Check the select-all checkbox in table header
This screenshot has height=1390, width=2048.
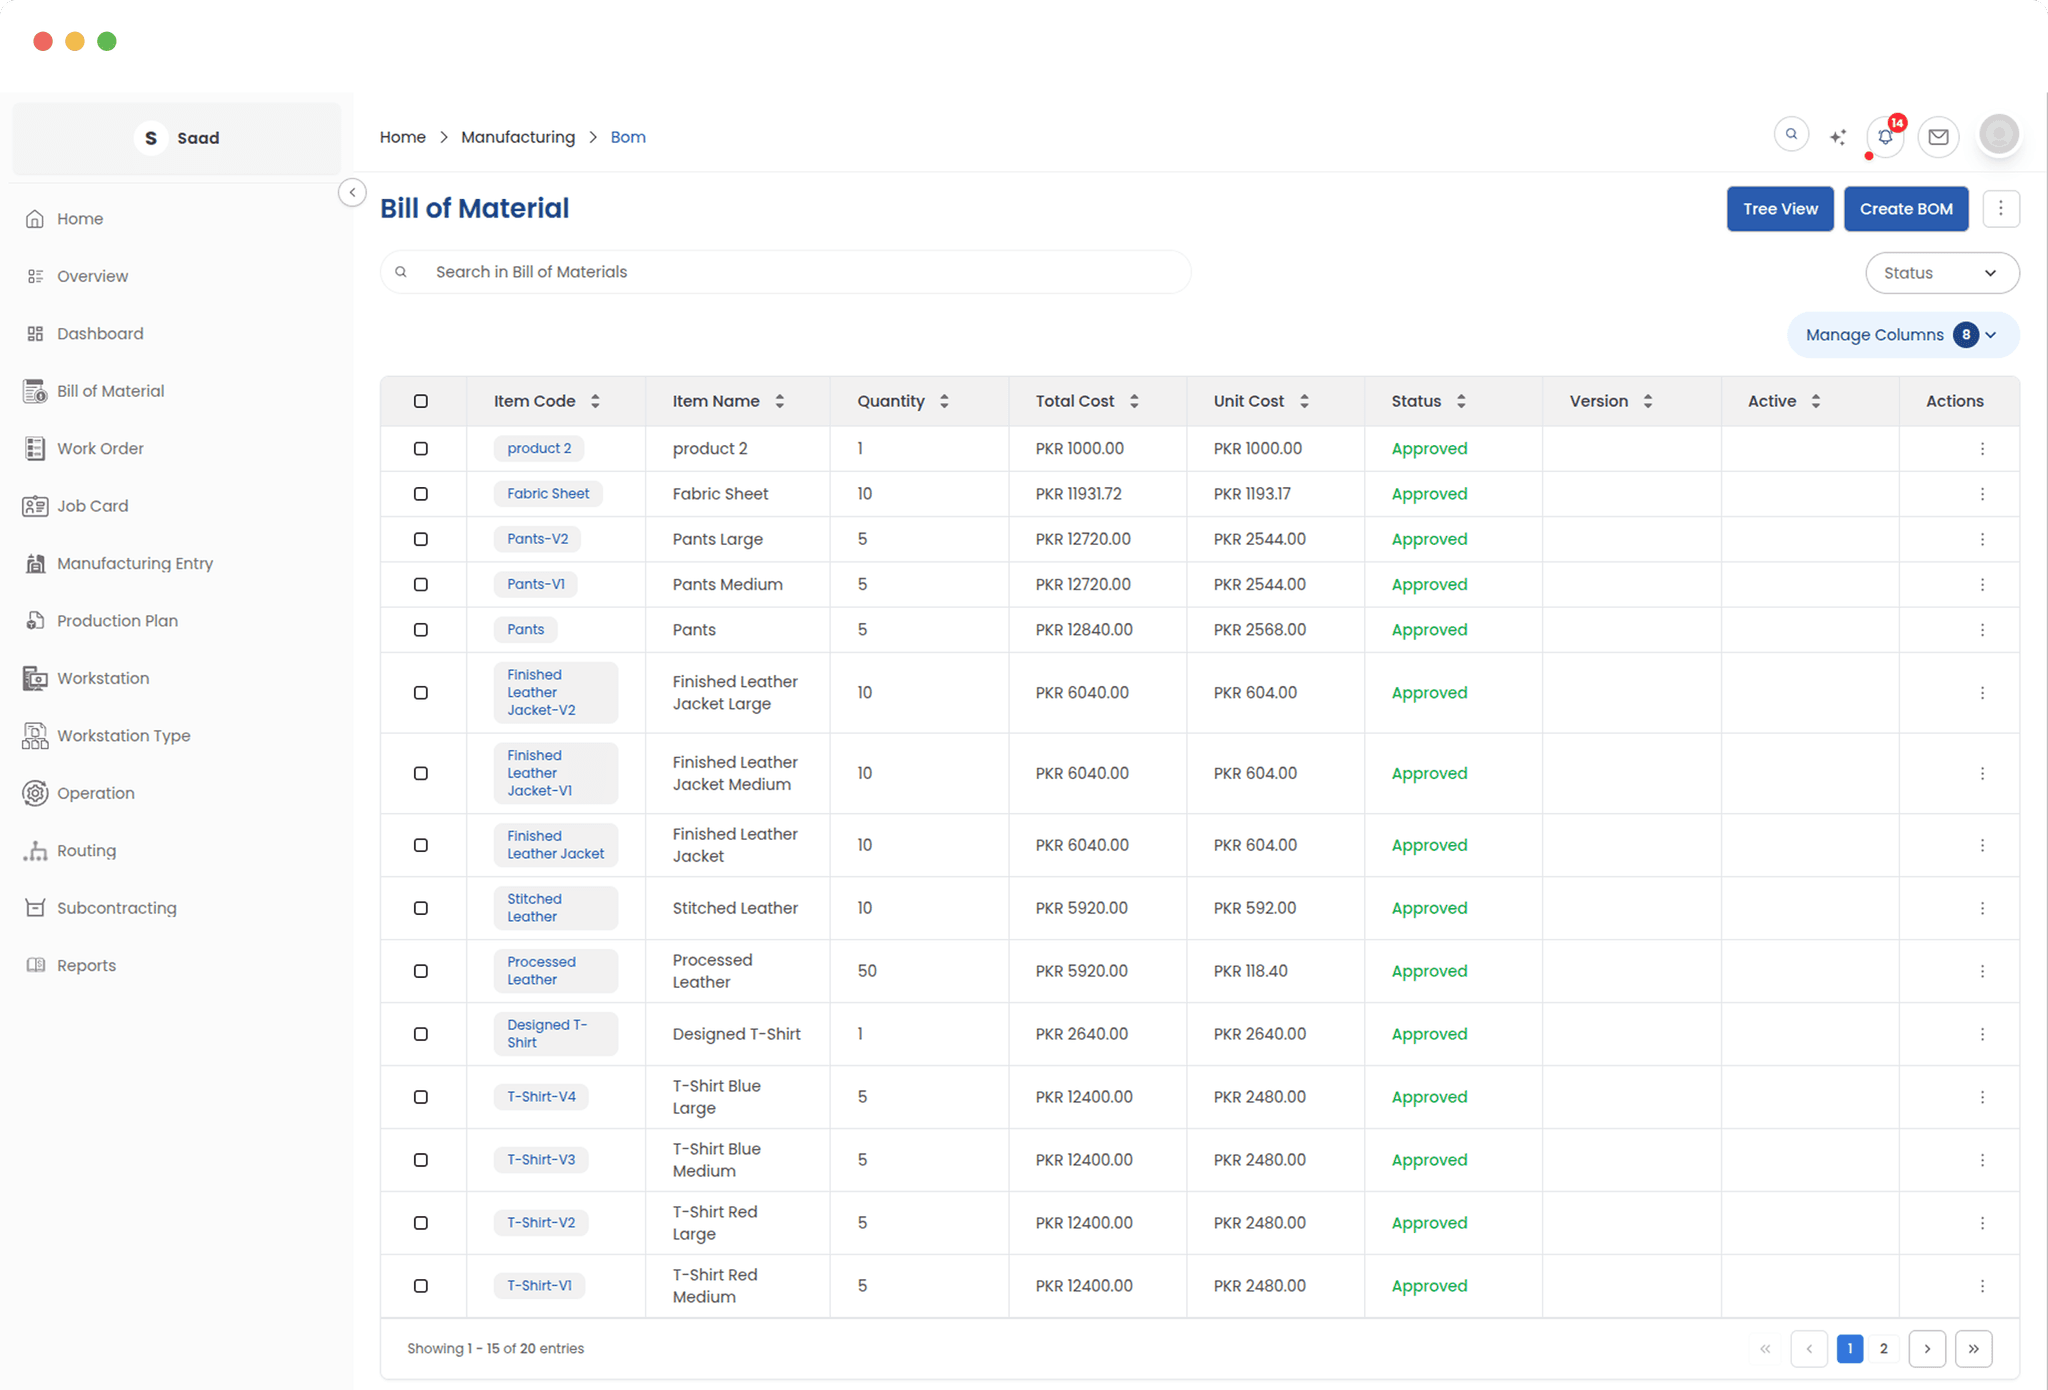pos(421,400)
